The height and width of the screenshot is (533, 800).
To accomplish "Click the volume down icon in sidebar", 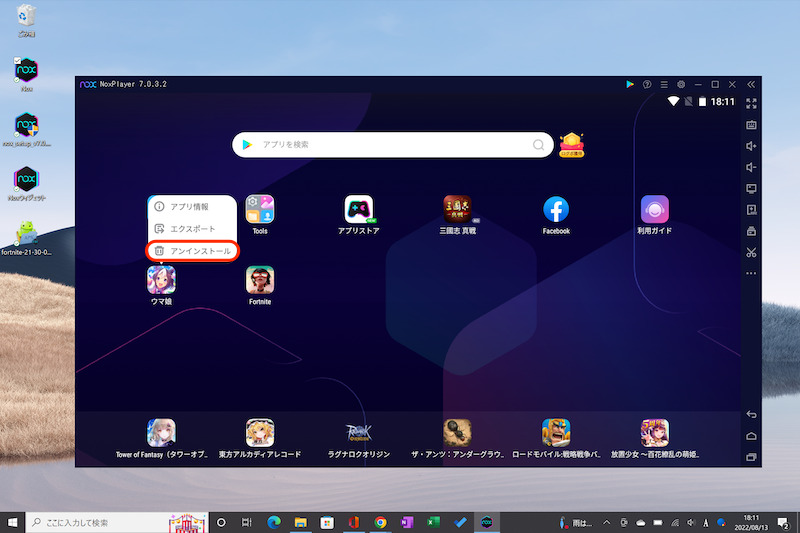I will click(x=751, y=167).
